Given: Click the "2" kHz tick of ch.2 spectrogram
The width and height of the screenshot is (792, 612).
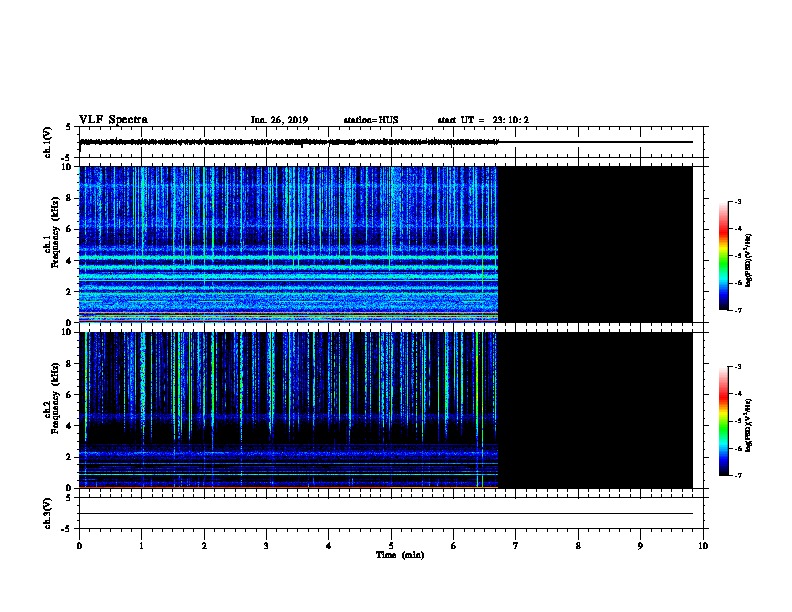Looking at the screenshot, I should (69, 457).
